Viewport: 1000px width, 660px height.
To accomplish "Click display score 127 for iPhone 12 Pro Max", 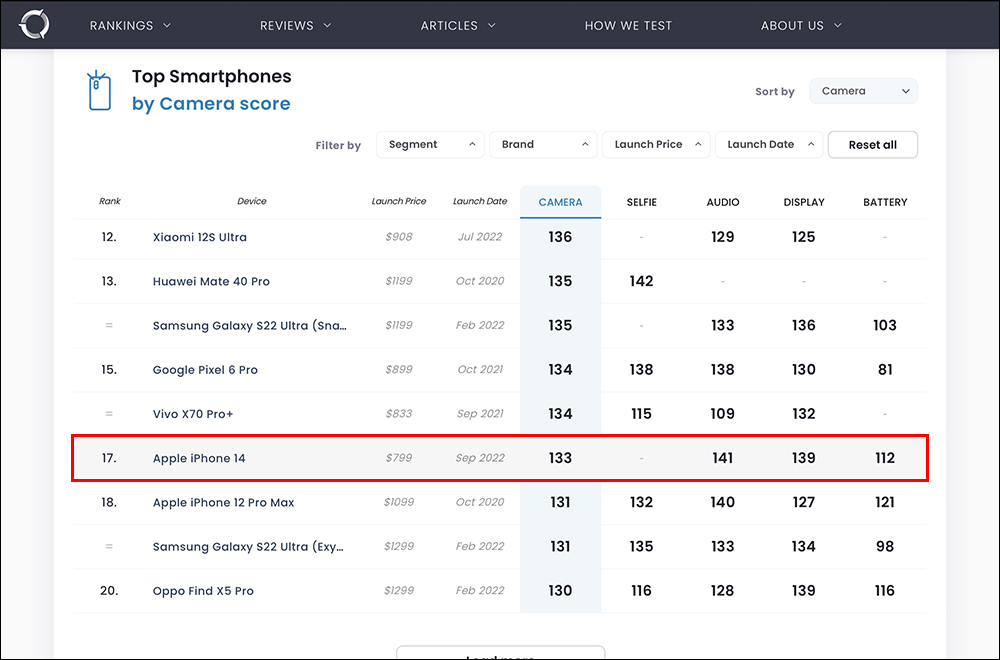I will (x=804, y=502).
